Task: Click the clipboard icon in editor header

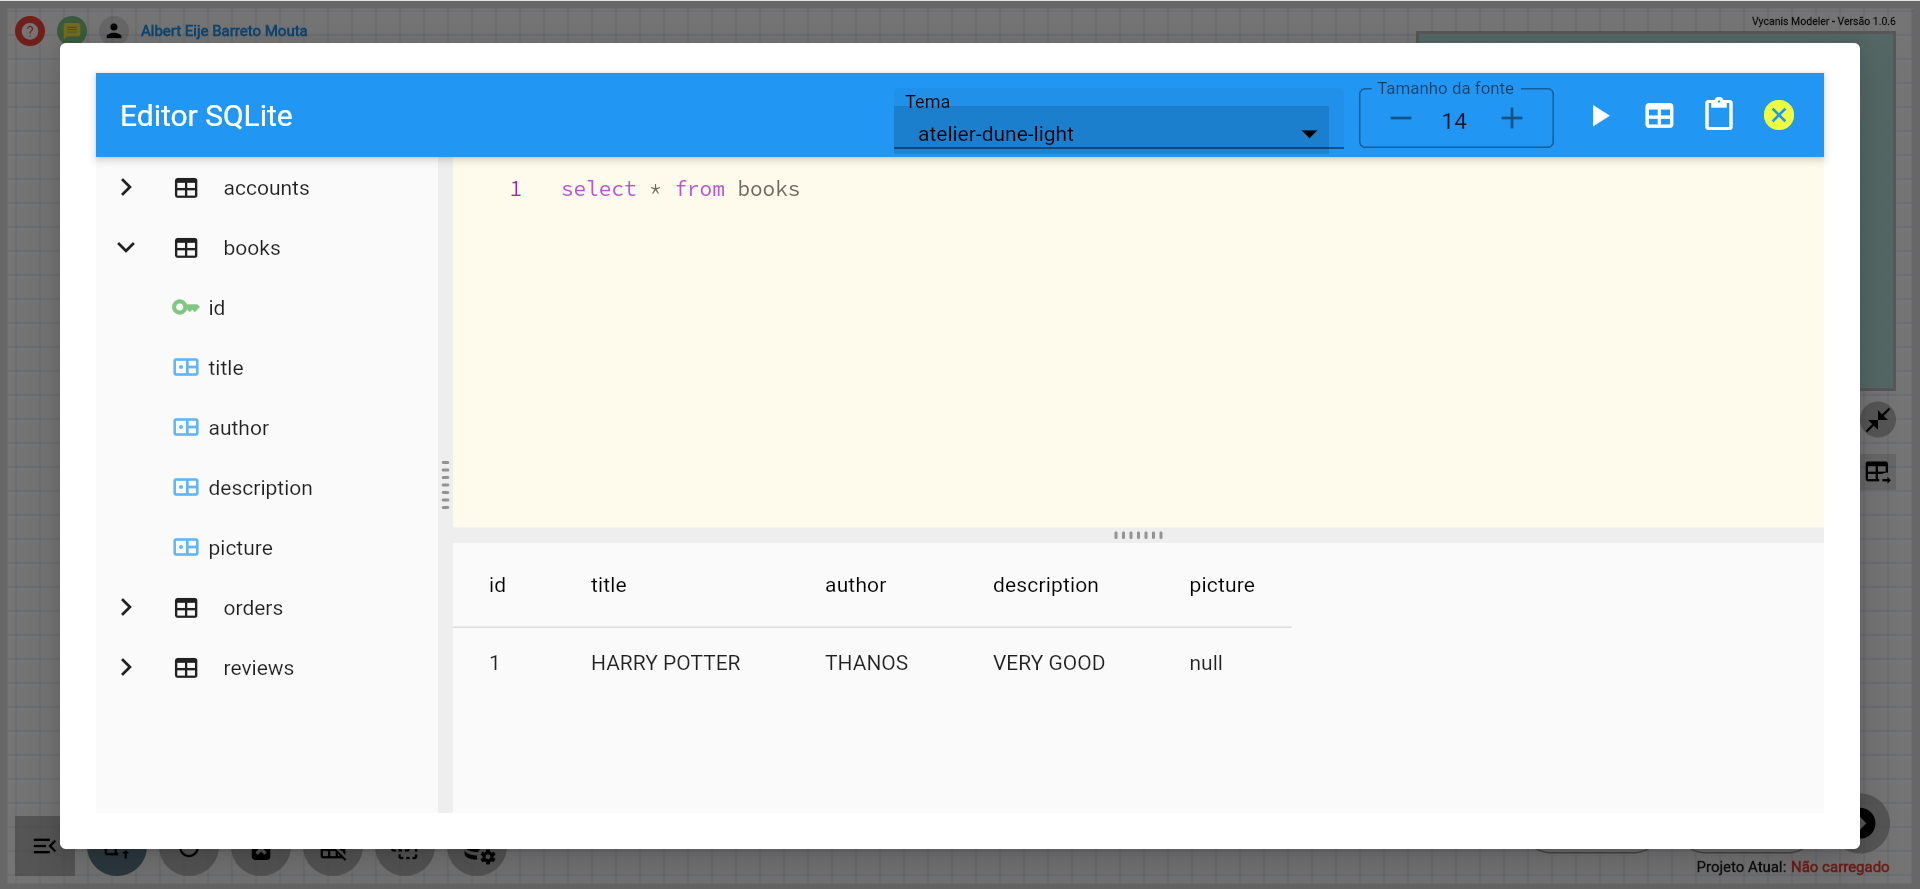Action: click(1719, 115)
